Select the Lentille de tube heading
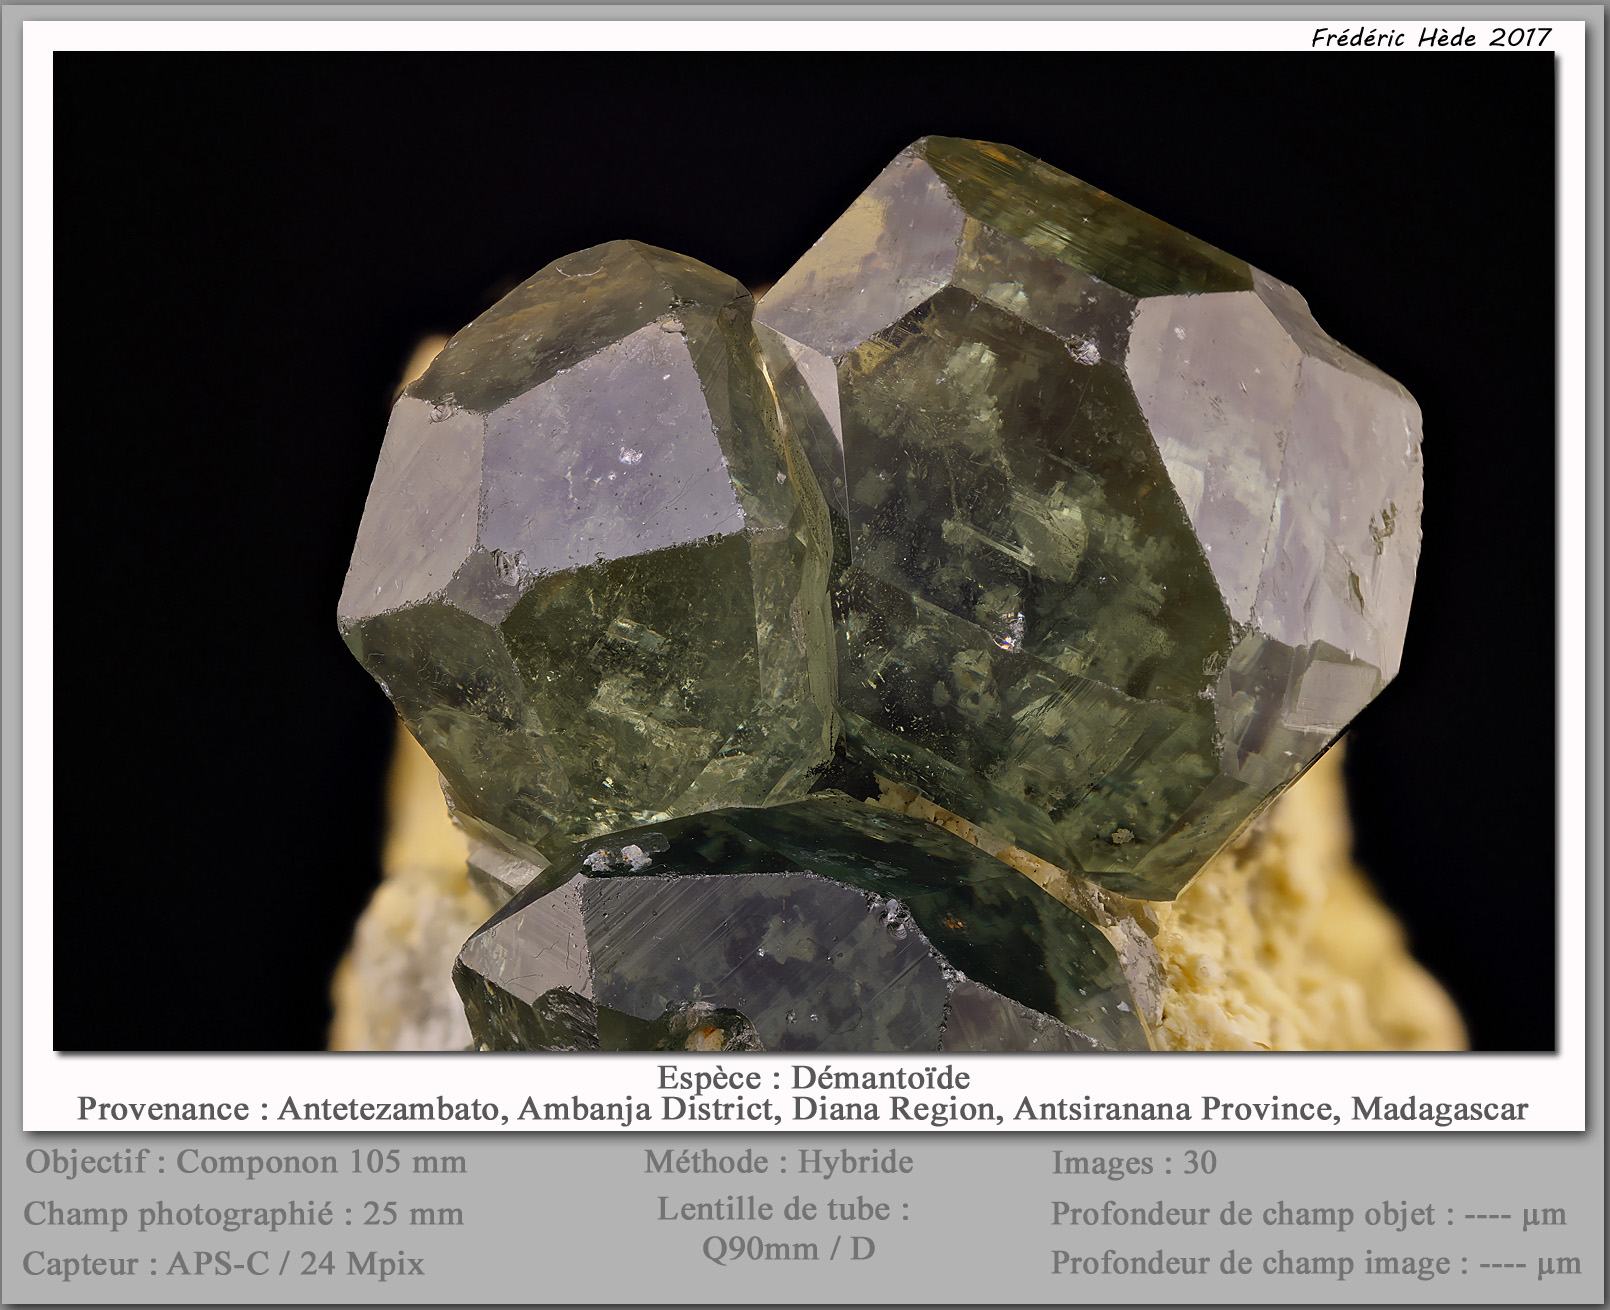 [783, 1209]
